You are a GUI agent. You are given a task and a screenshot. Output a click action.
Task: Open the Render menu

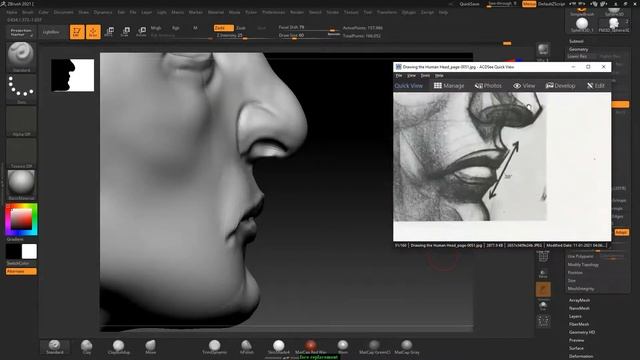297,12
